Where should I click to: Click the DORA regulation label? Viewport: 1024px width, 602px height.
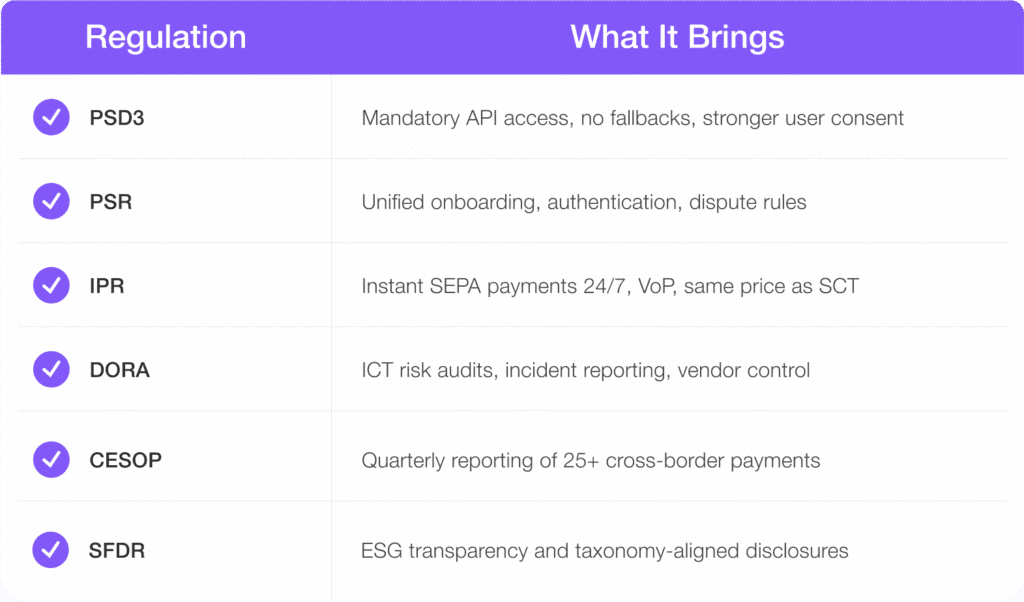[119, 370]
